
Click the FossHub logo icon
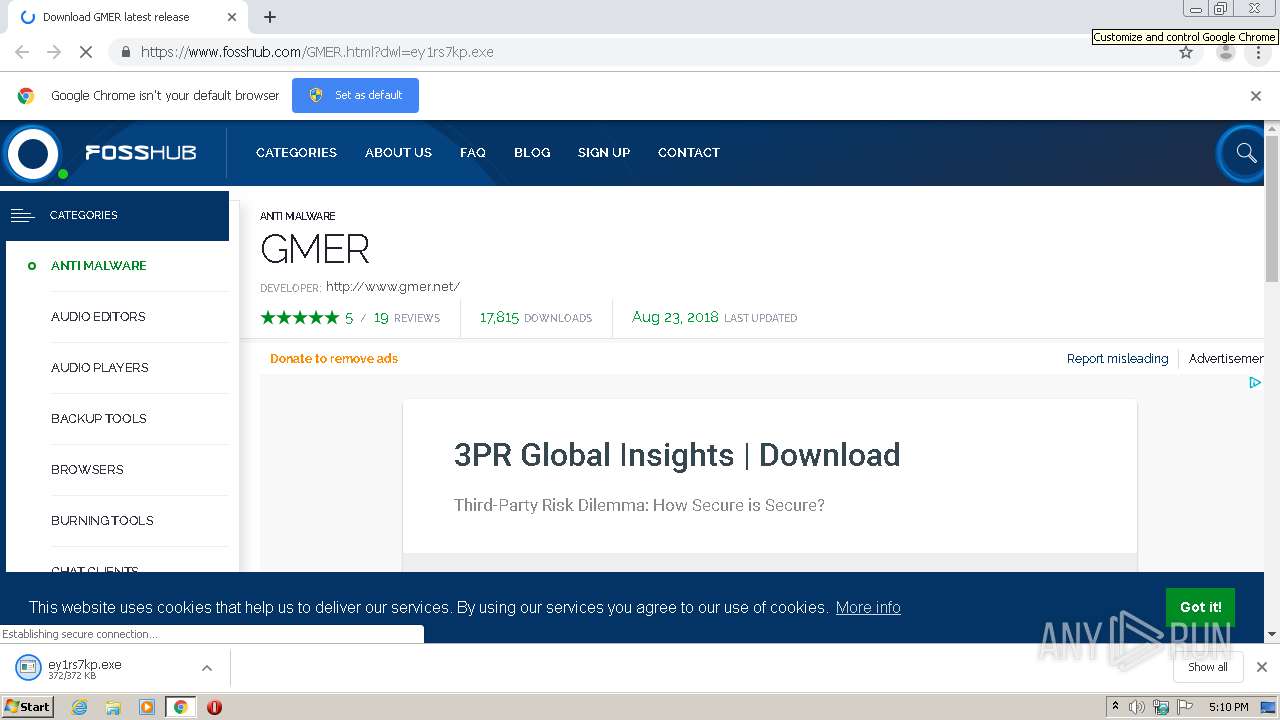click(33, 153)
